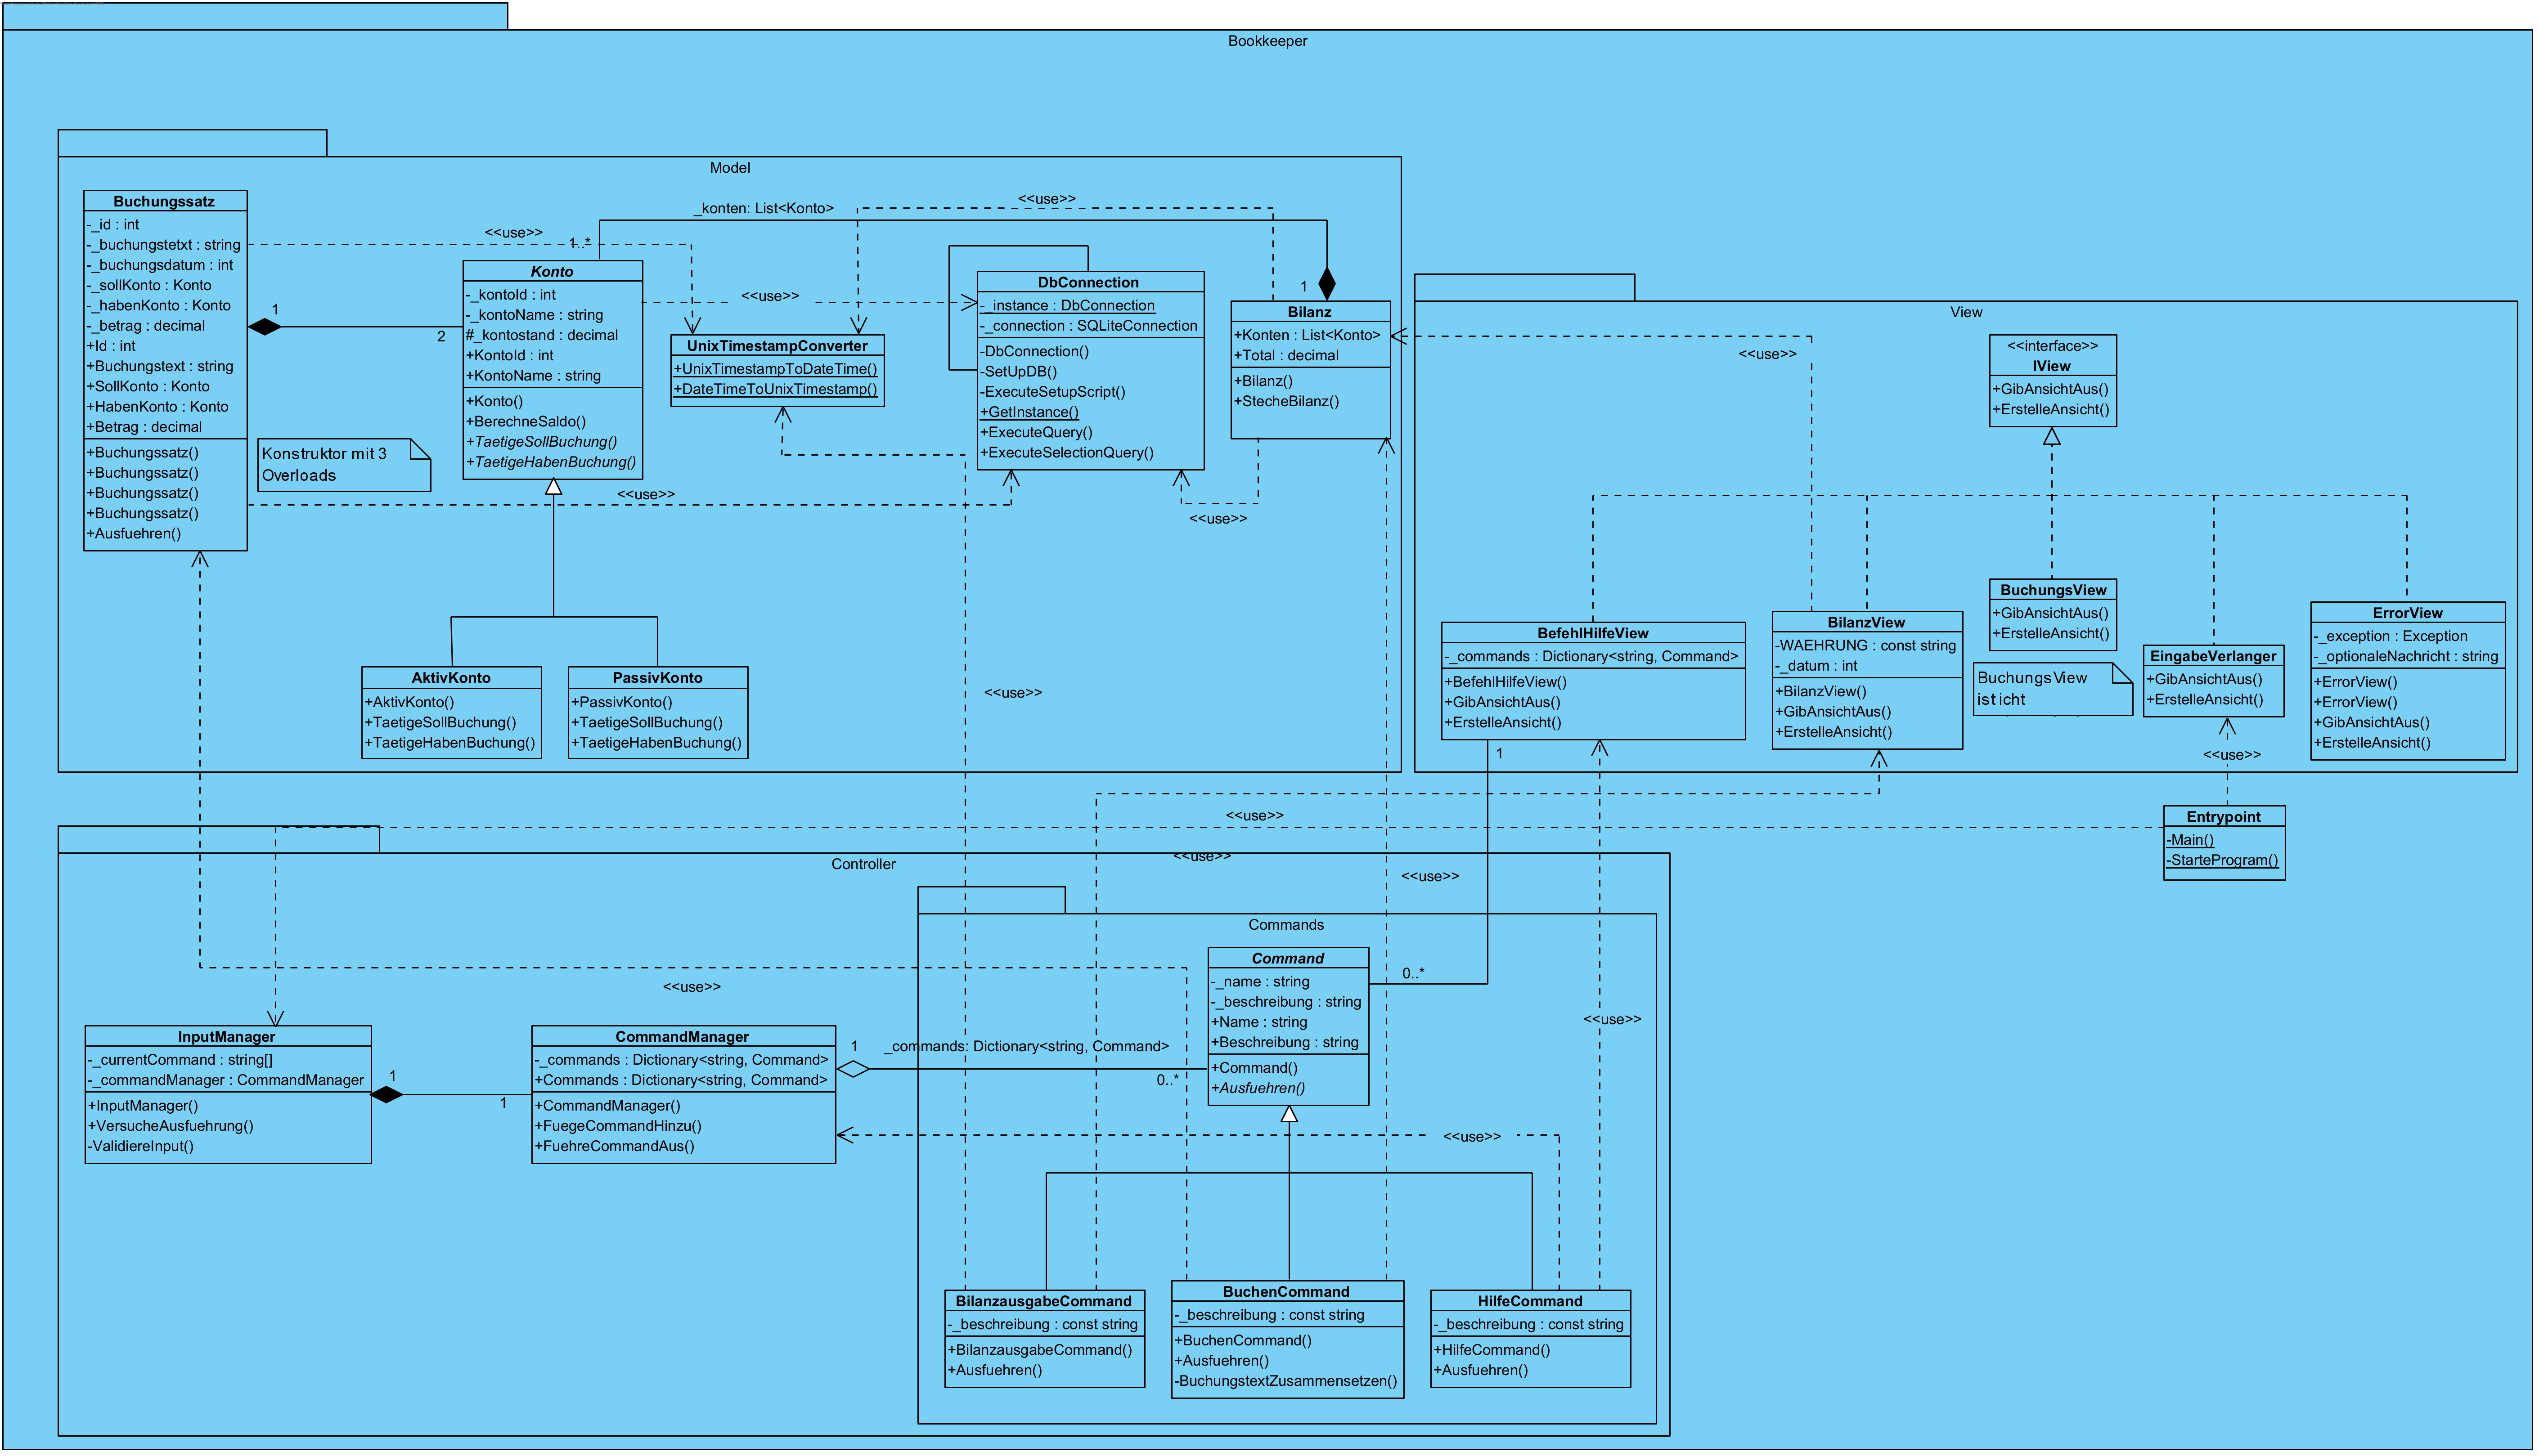Image resolution: width=2539 pixels, height=1456 pixels.
Task: Click the +FuehreCommandAus() method
Action: pos(614,1147)
